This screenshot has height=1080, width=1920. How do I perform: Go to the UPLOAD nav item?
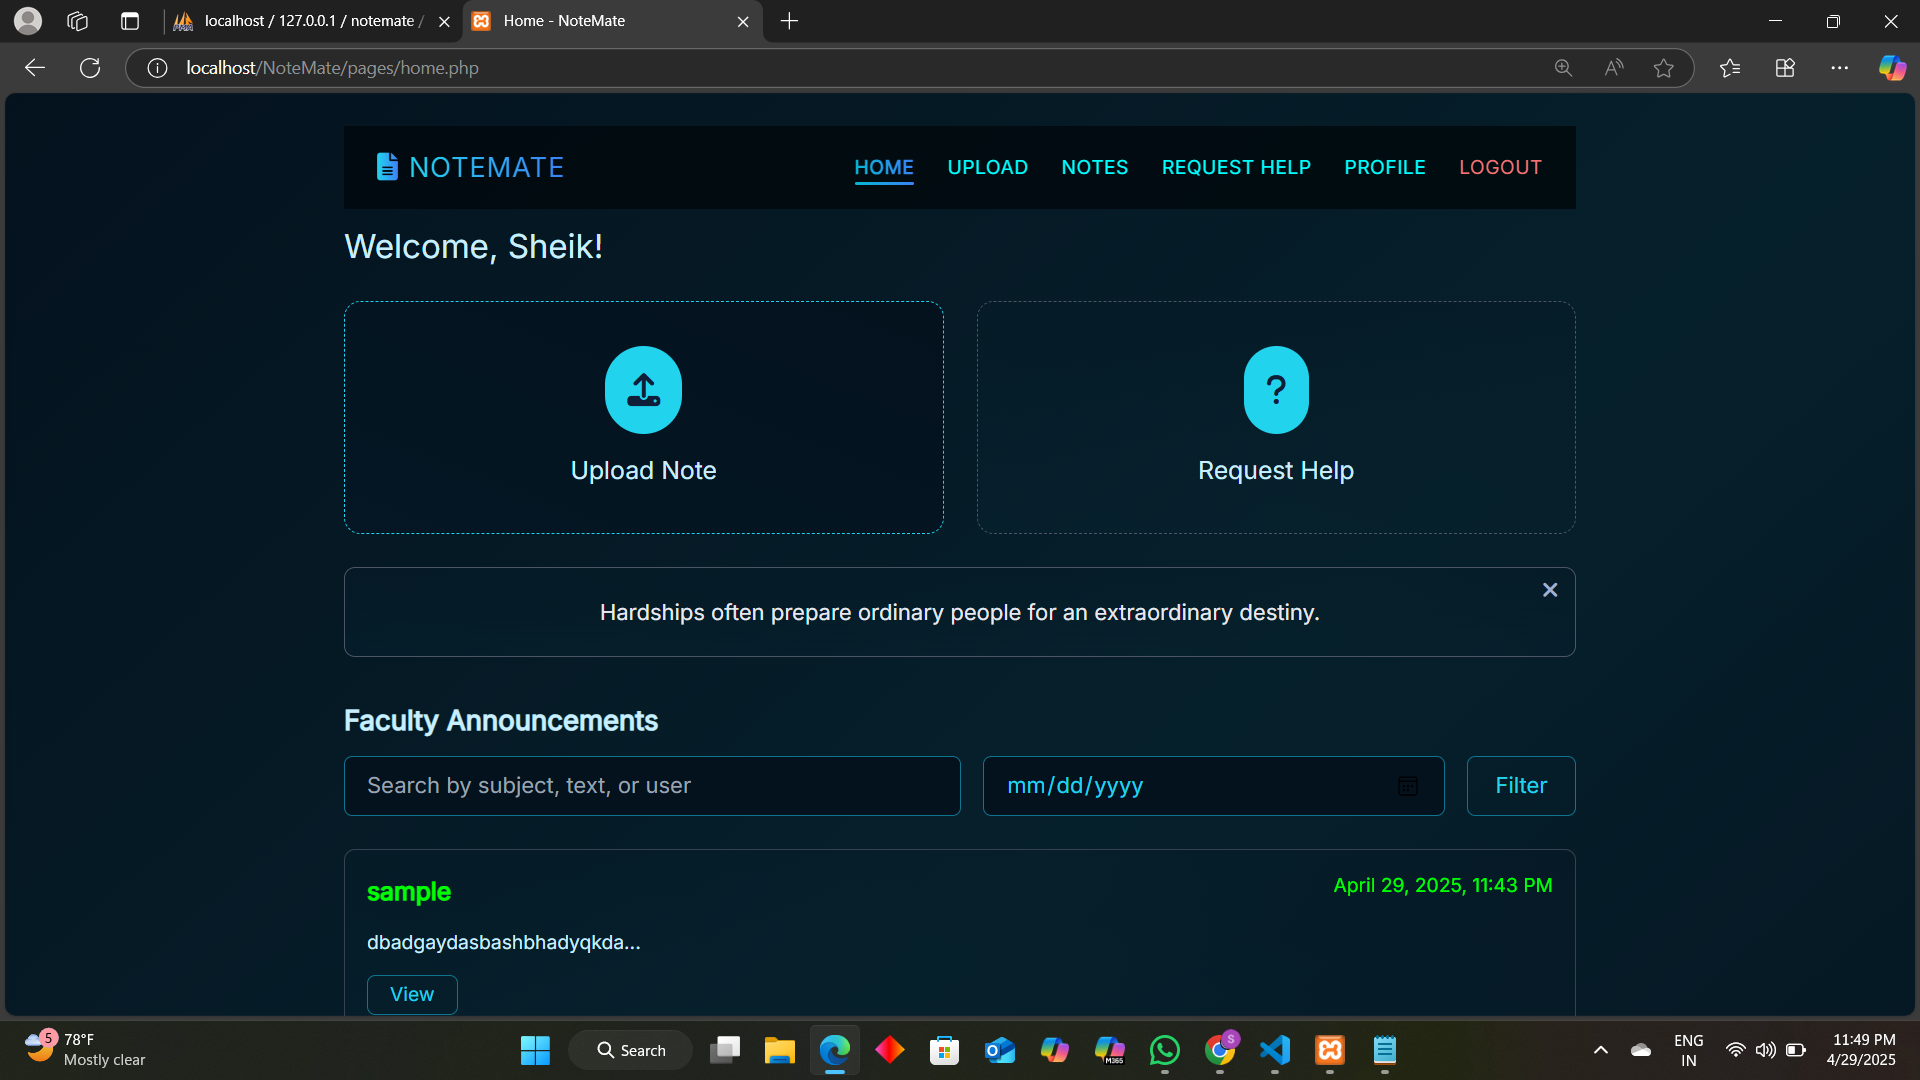[x=987, y=167]
